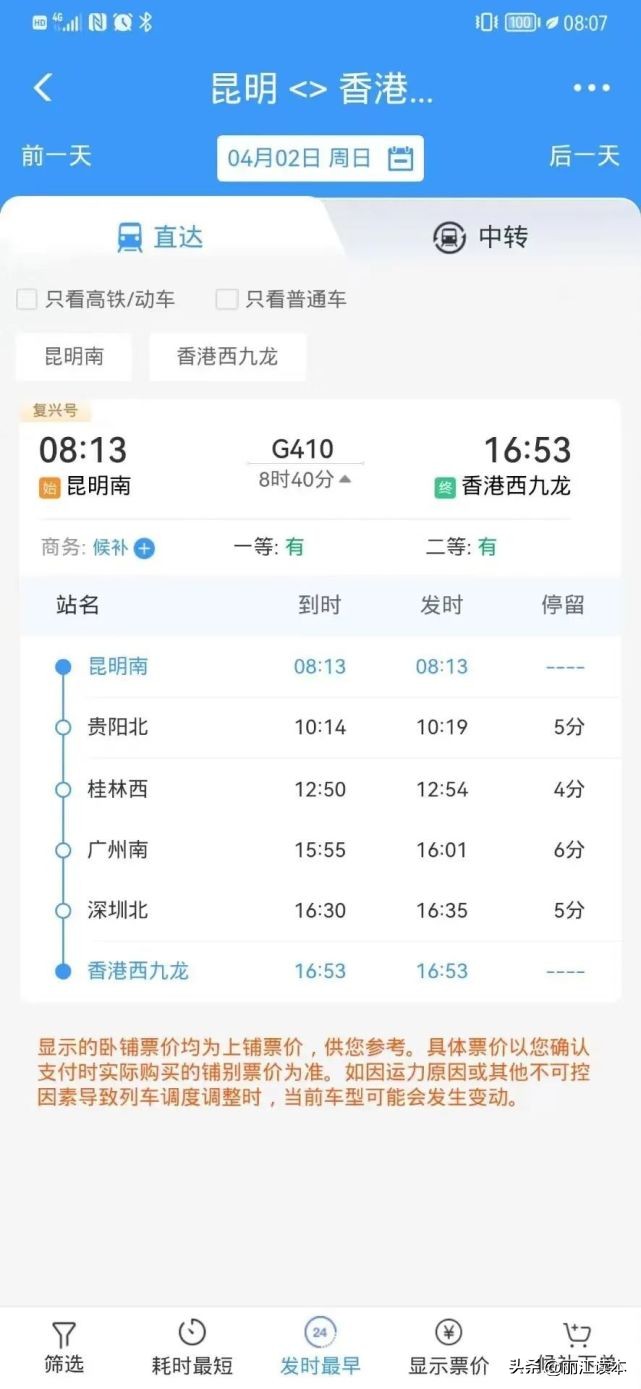The image size is (641, 1389).
Task: Tap the 耗时最短 clock icon
Action: [x=191, y=1333]
